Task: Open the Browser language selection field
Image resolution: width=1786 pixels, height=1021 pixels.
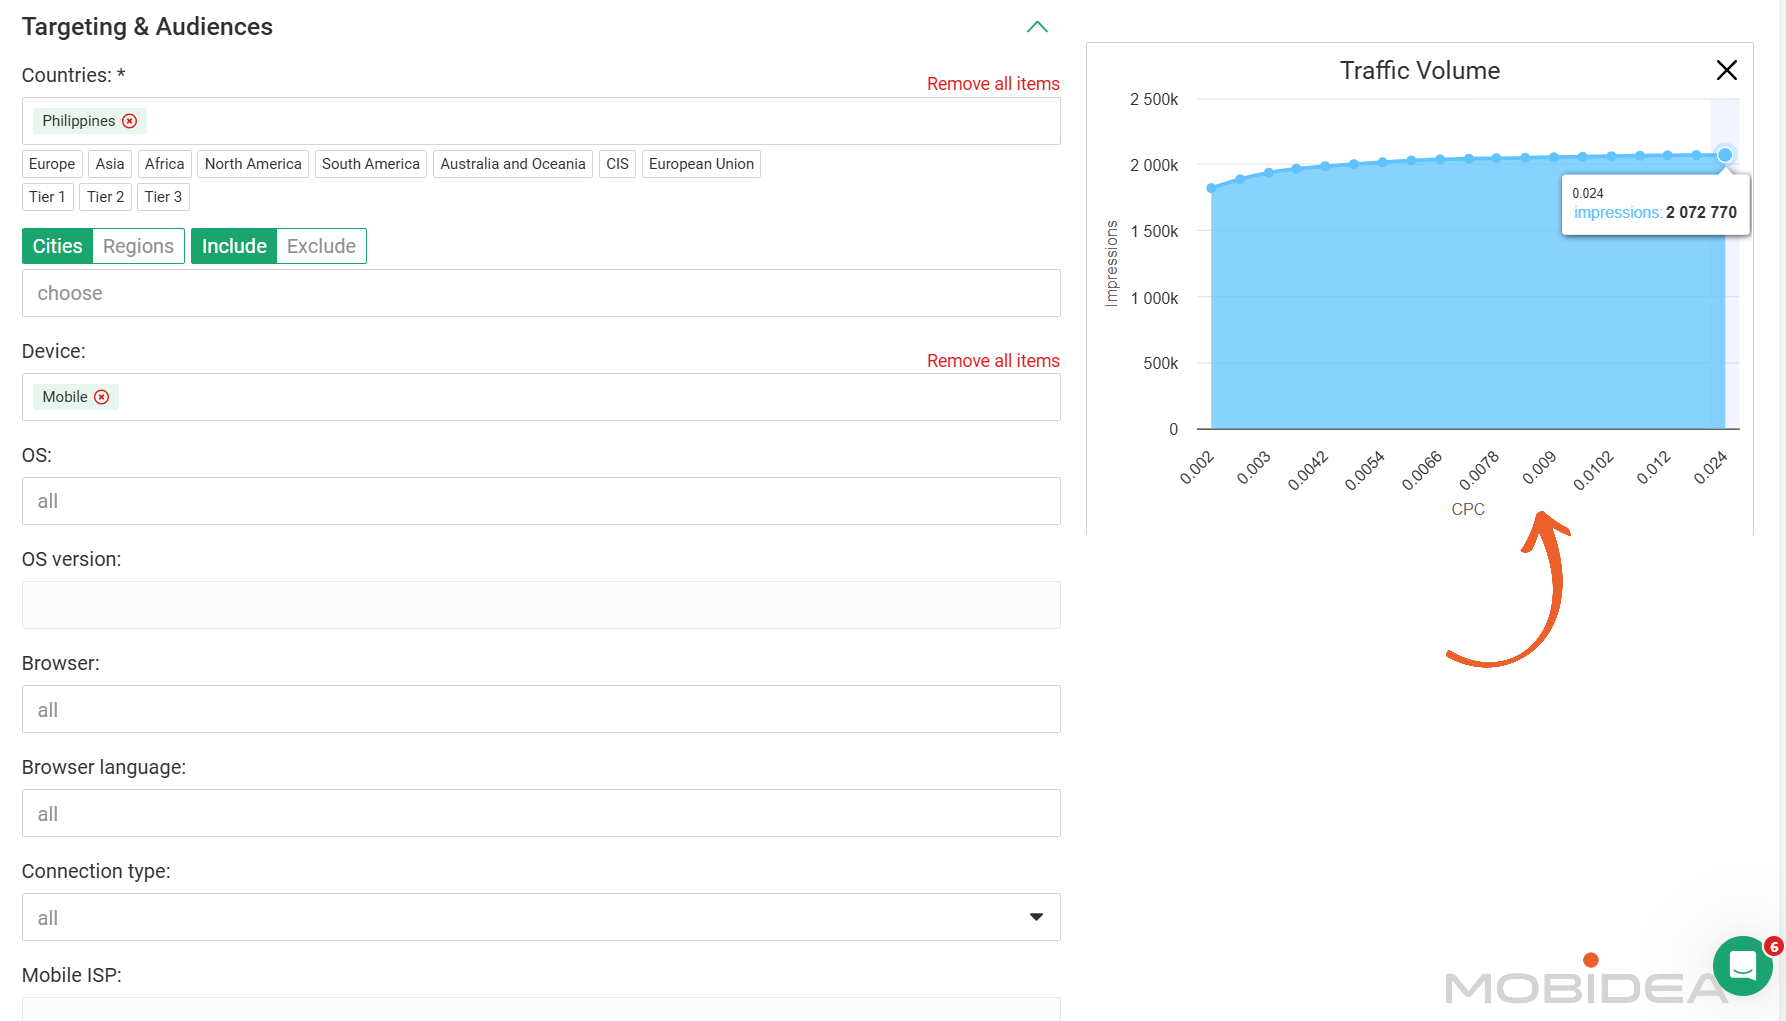Action: point(541,813)
